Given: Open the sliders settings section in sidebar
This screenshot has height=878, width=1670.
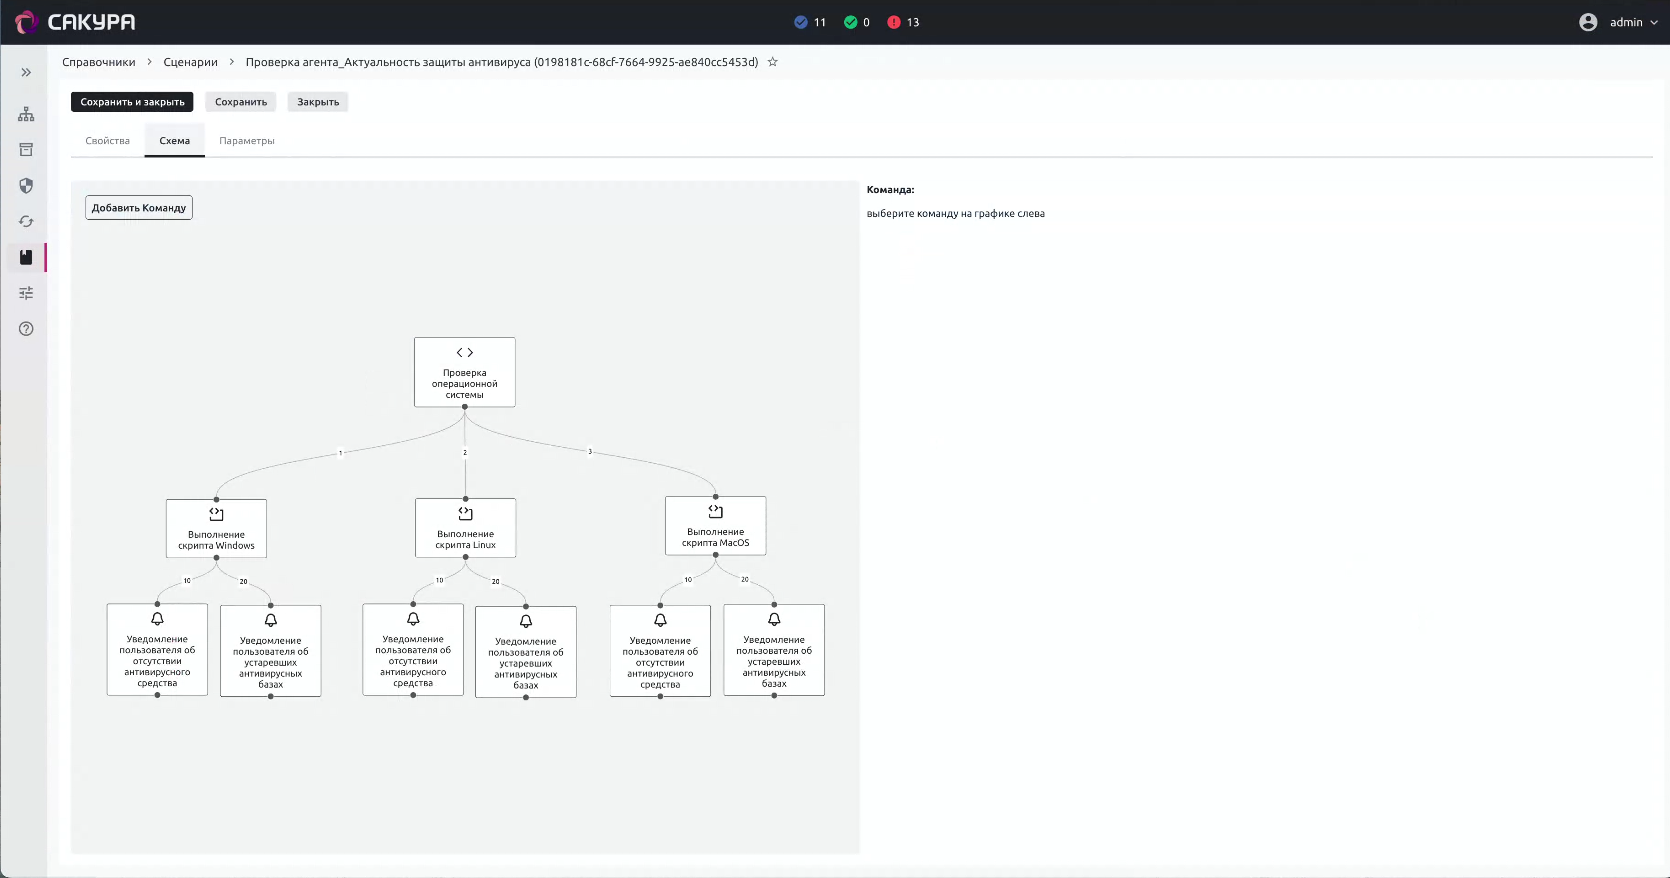Looking at the screenshot, I should [26, 293].
